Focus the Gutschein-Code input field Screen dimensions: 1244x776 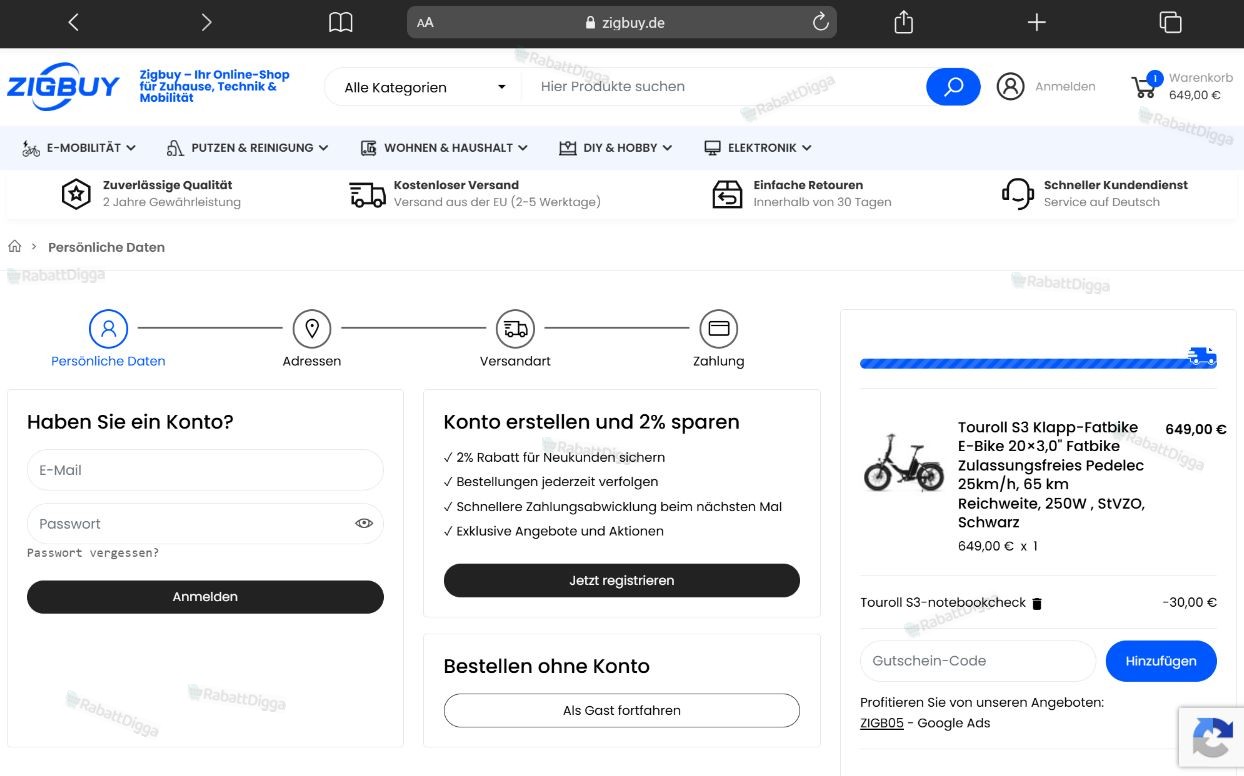click(x=978, y=661)
